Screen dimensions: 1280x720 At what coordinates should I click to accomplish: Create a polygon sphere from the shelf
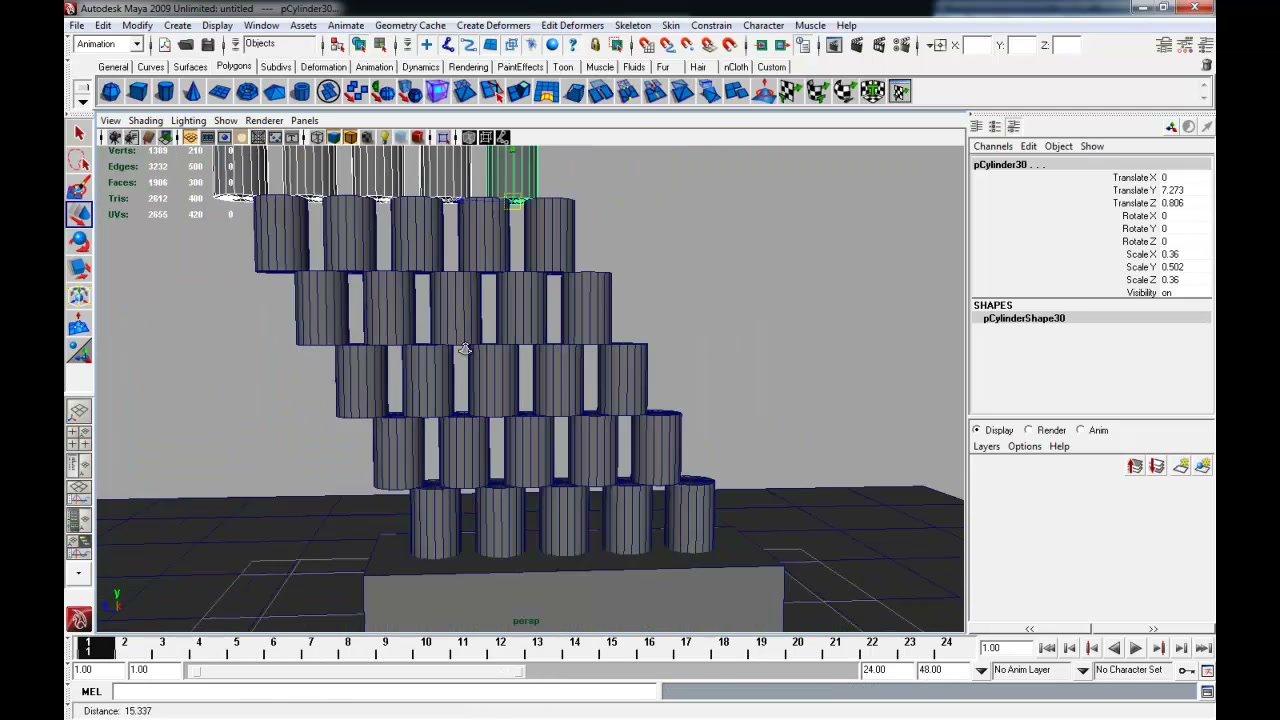[x=111, y=92]
